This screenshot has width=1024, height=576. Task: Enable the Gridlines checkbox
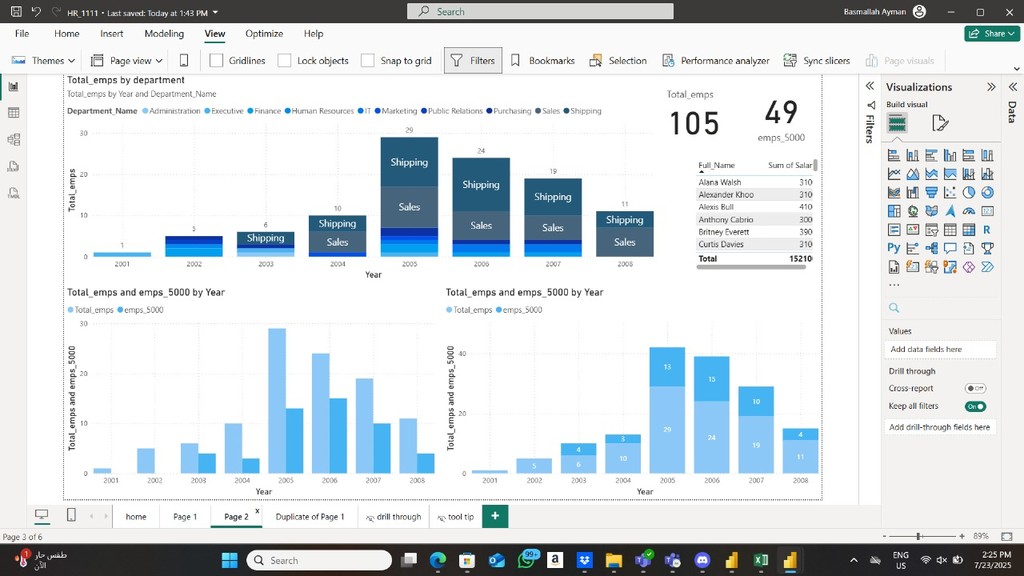tap(216, 60)
